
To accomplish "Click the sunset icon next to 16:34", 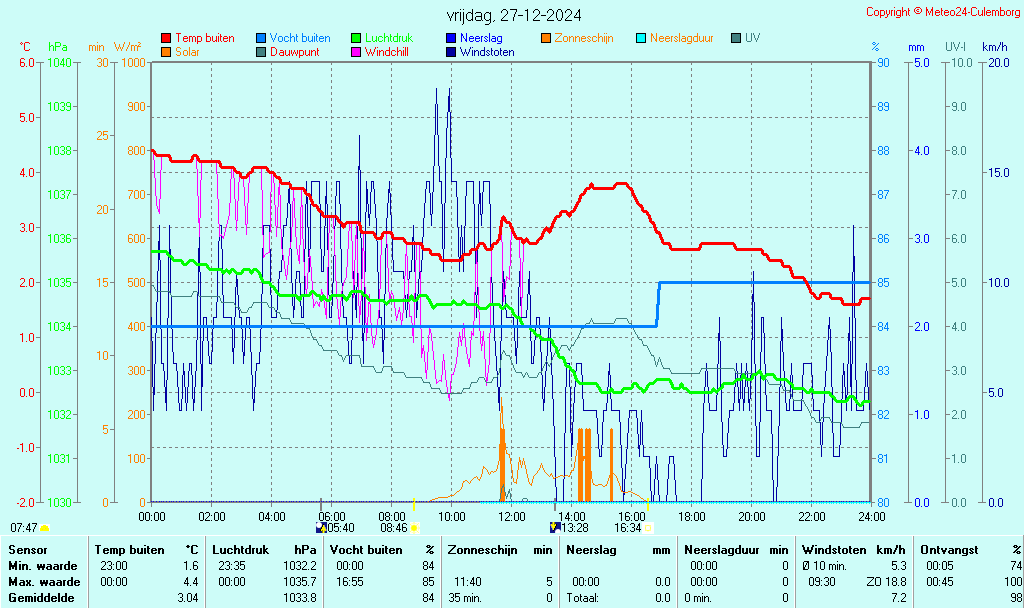I will 648,527.
